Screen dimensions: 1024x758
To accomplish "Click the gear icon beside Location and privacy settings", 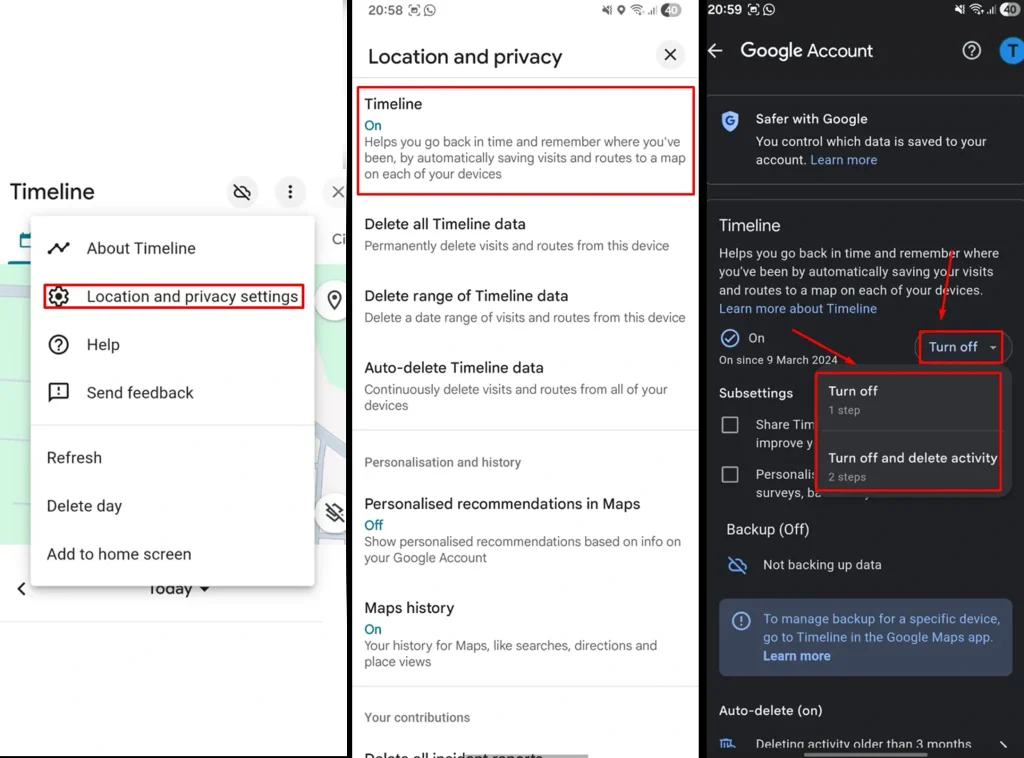I will [x=59, y=296].
